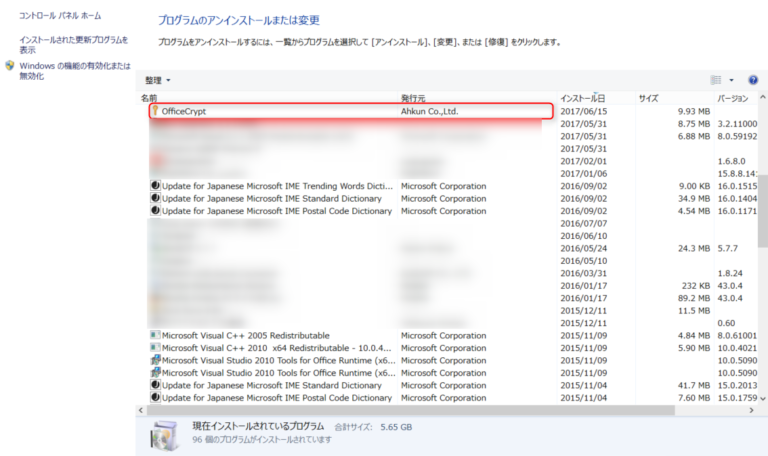Click the 41.7 MB size cell

pyautogui.click(x=694, y=385)
